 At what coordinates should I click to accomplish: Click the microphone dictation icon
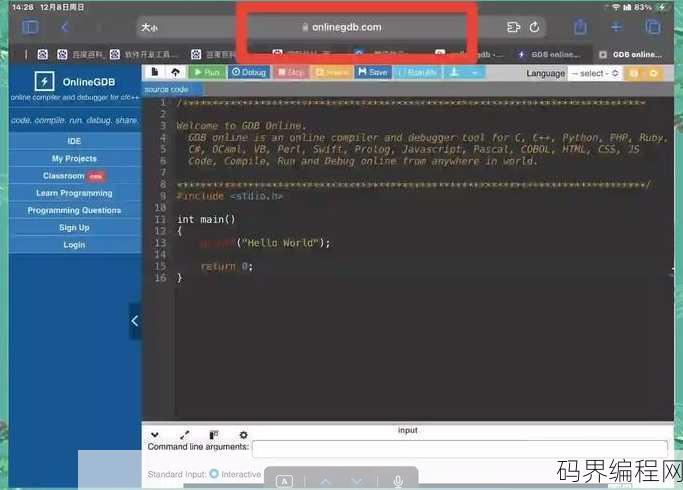point(398,481)
